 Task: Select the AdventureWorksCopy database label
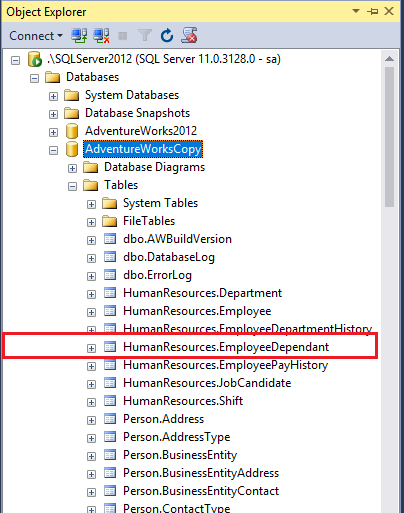pyautogui.click(x=143, y=149)
